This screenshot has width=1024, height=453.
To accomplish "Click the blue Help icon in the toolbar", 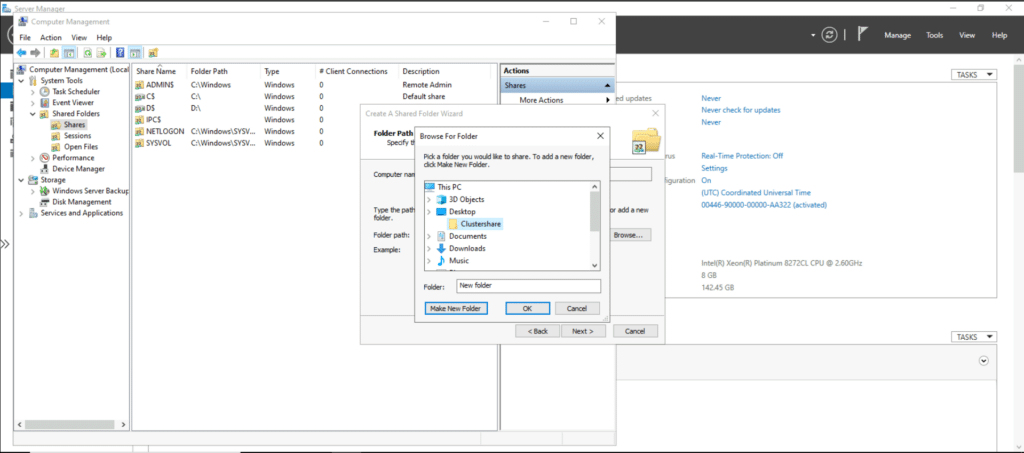I will (x=120, y=52).
